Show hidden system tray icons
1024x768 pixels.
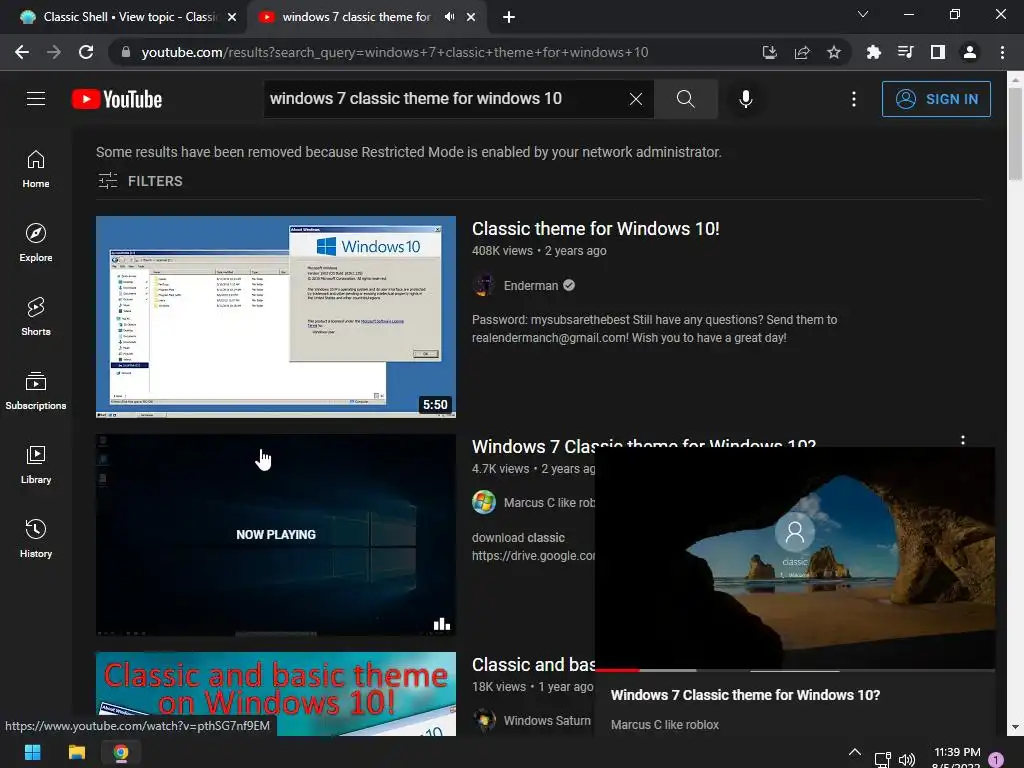click(854, 752)
